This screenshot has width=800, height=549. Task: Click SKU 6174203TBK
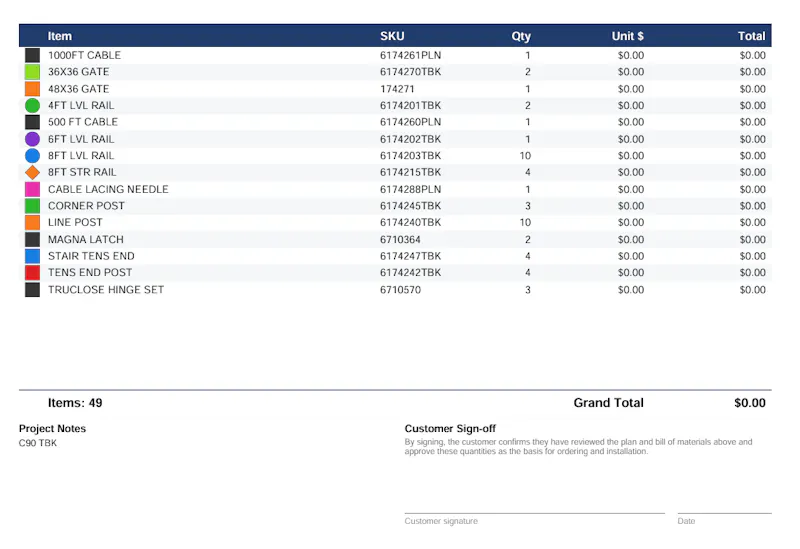point(410,156)
